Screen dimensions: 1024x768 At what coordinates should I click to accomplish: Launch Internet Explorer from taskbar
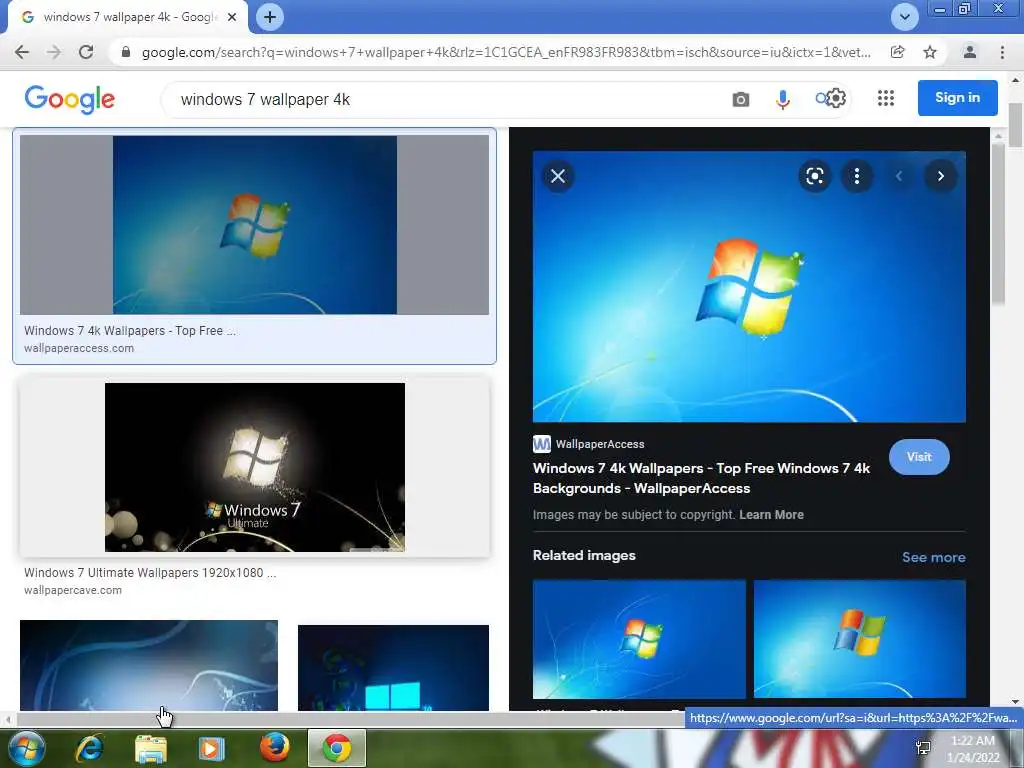tap(89, 748)
